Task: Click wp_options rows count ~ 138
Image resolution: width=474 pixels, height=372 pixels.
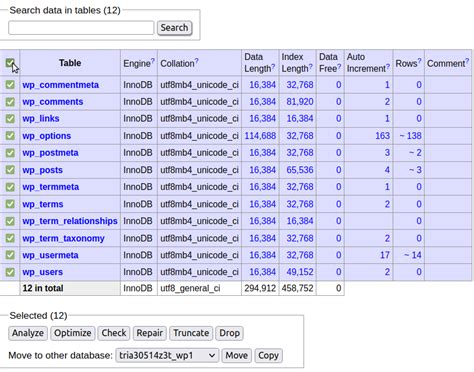Action: tap(411, 136)
